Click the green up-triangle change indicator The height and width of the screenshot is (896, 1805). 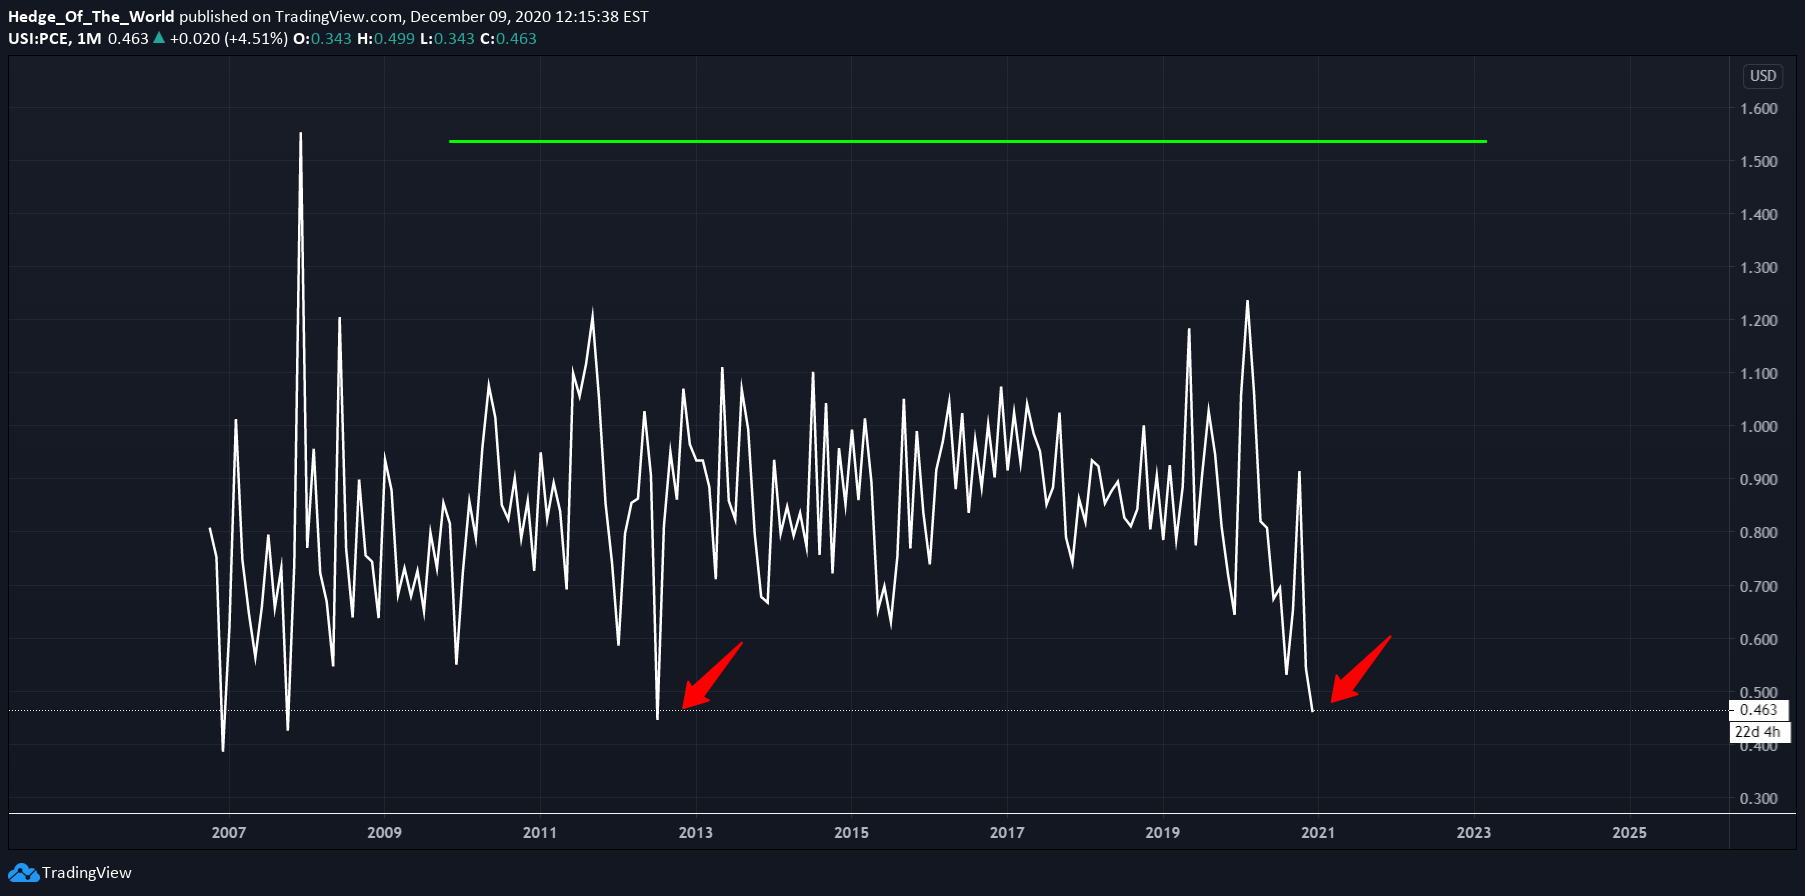point(159,38)
